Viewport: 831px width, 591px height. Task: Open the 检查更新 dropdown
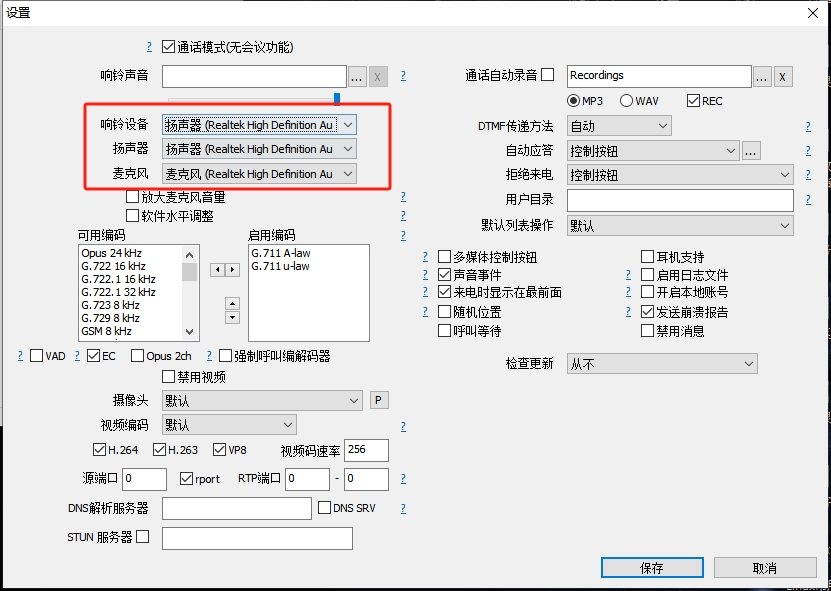tap(662, 364)
